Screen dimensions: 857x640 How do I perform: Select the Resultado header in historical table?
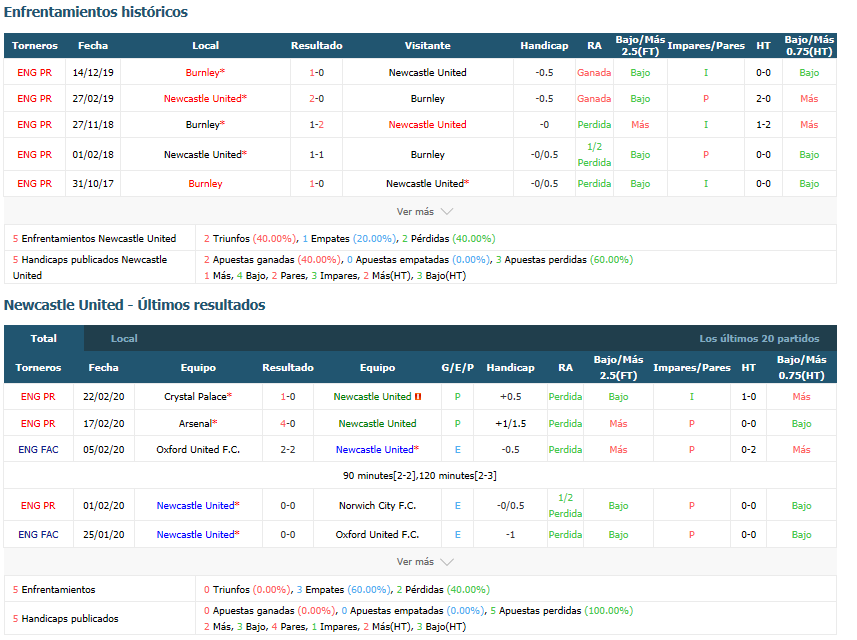coord(316,45)
